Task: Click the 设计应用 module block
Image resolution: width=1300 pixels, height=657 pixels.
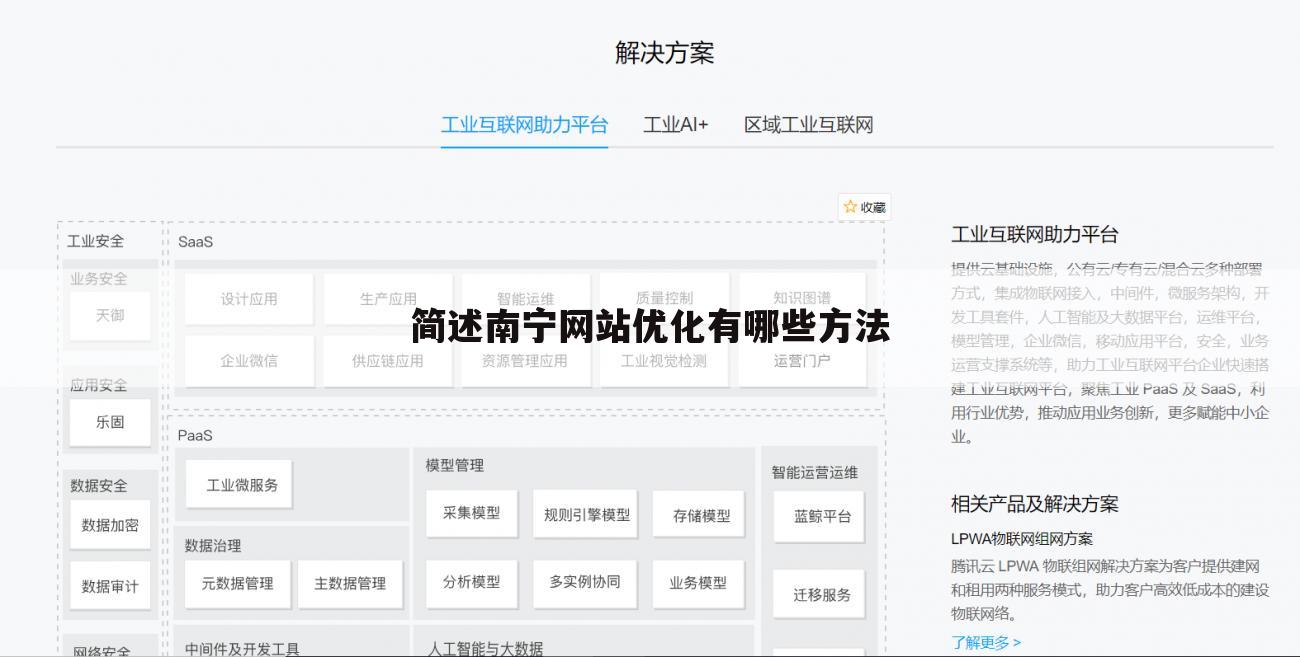Action: point(248,298)
